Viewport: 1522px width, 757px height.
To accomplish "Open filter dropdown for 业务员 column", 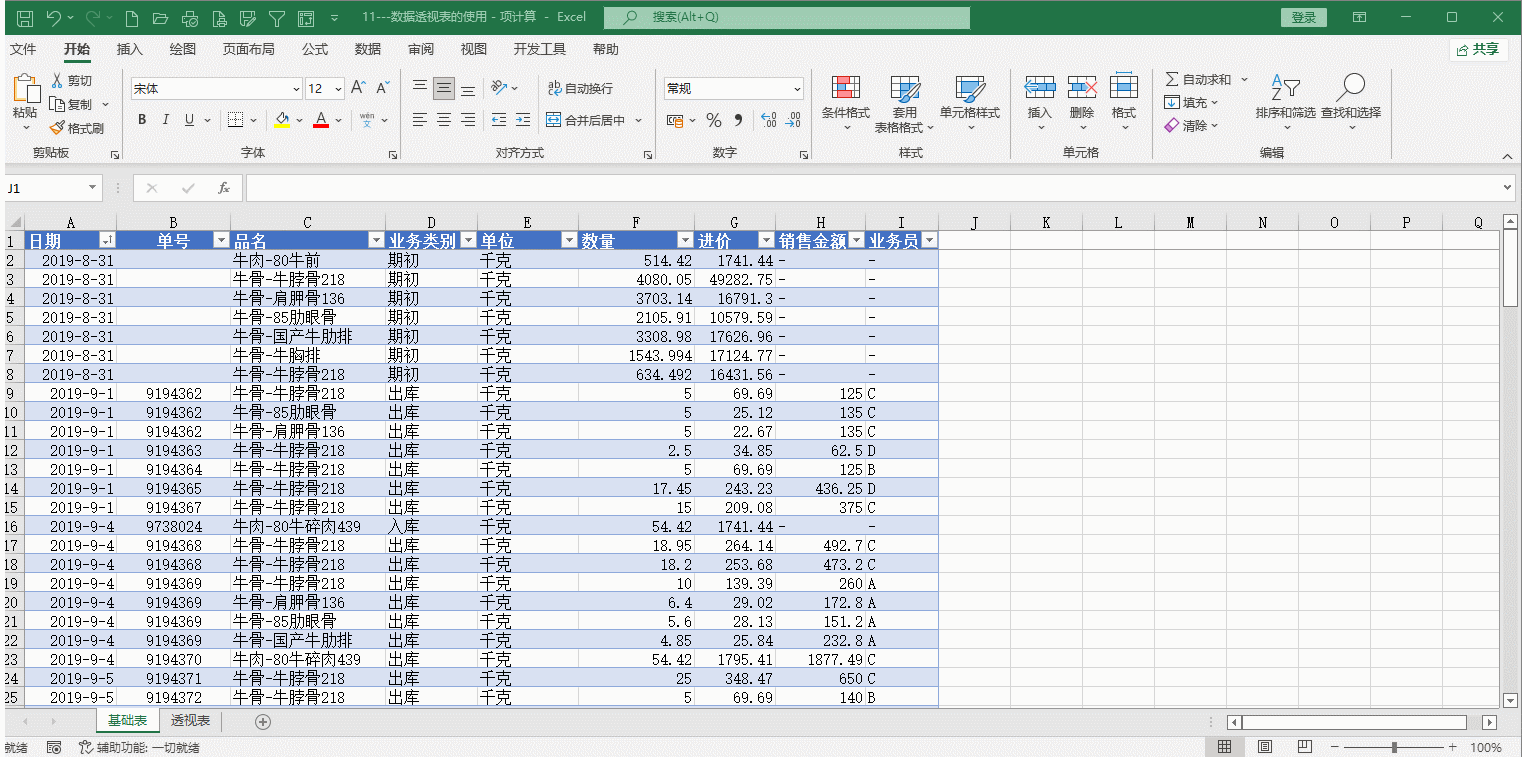I will click(929, 241).
